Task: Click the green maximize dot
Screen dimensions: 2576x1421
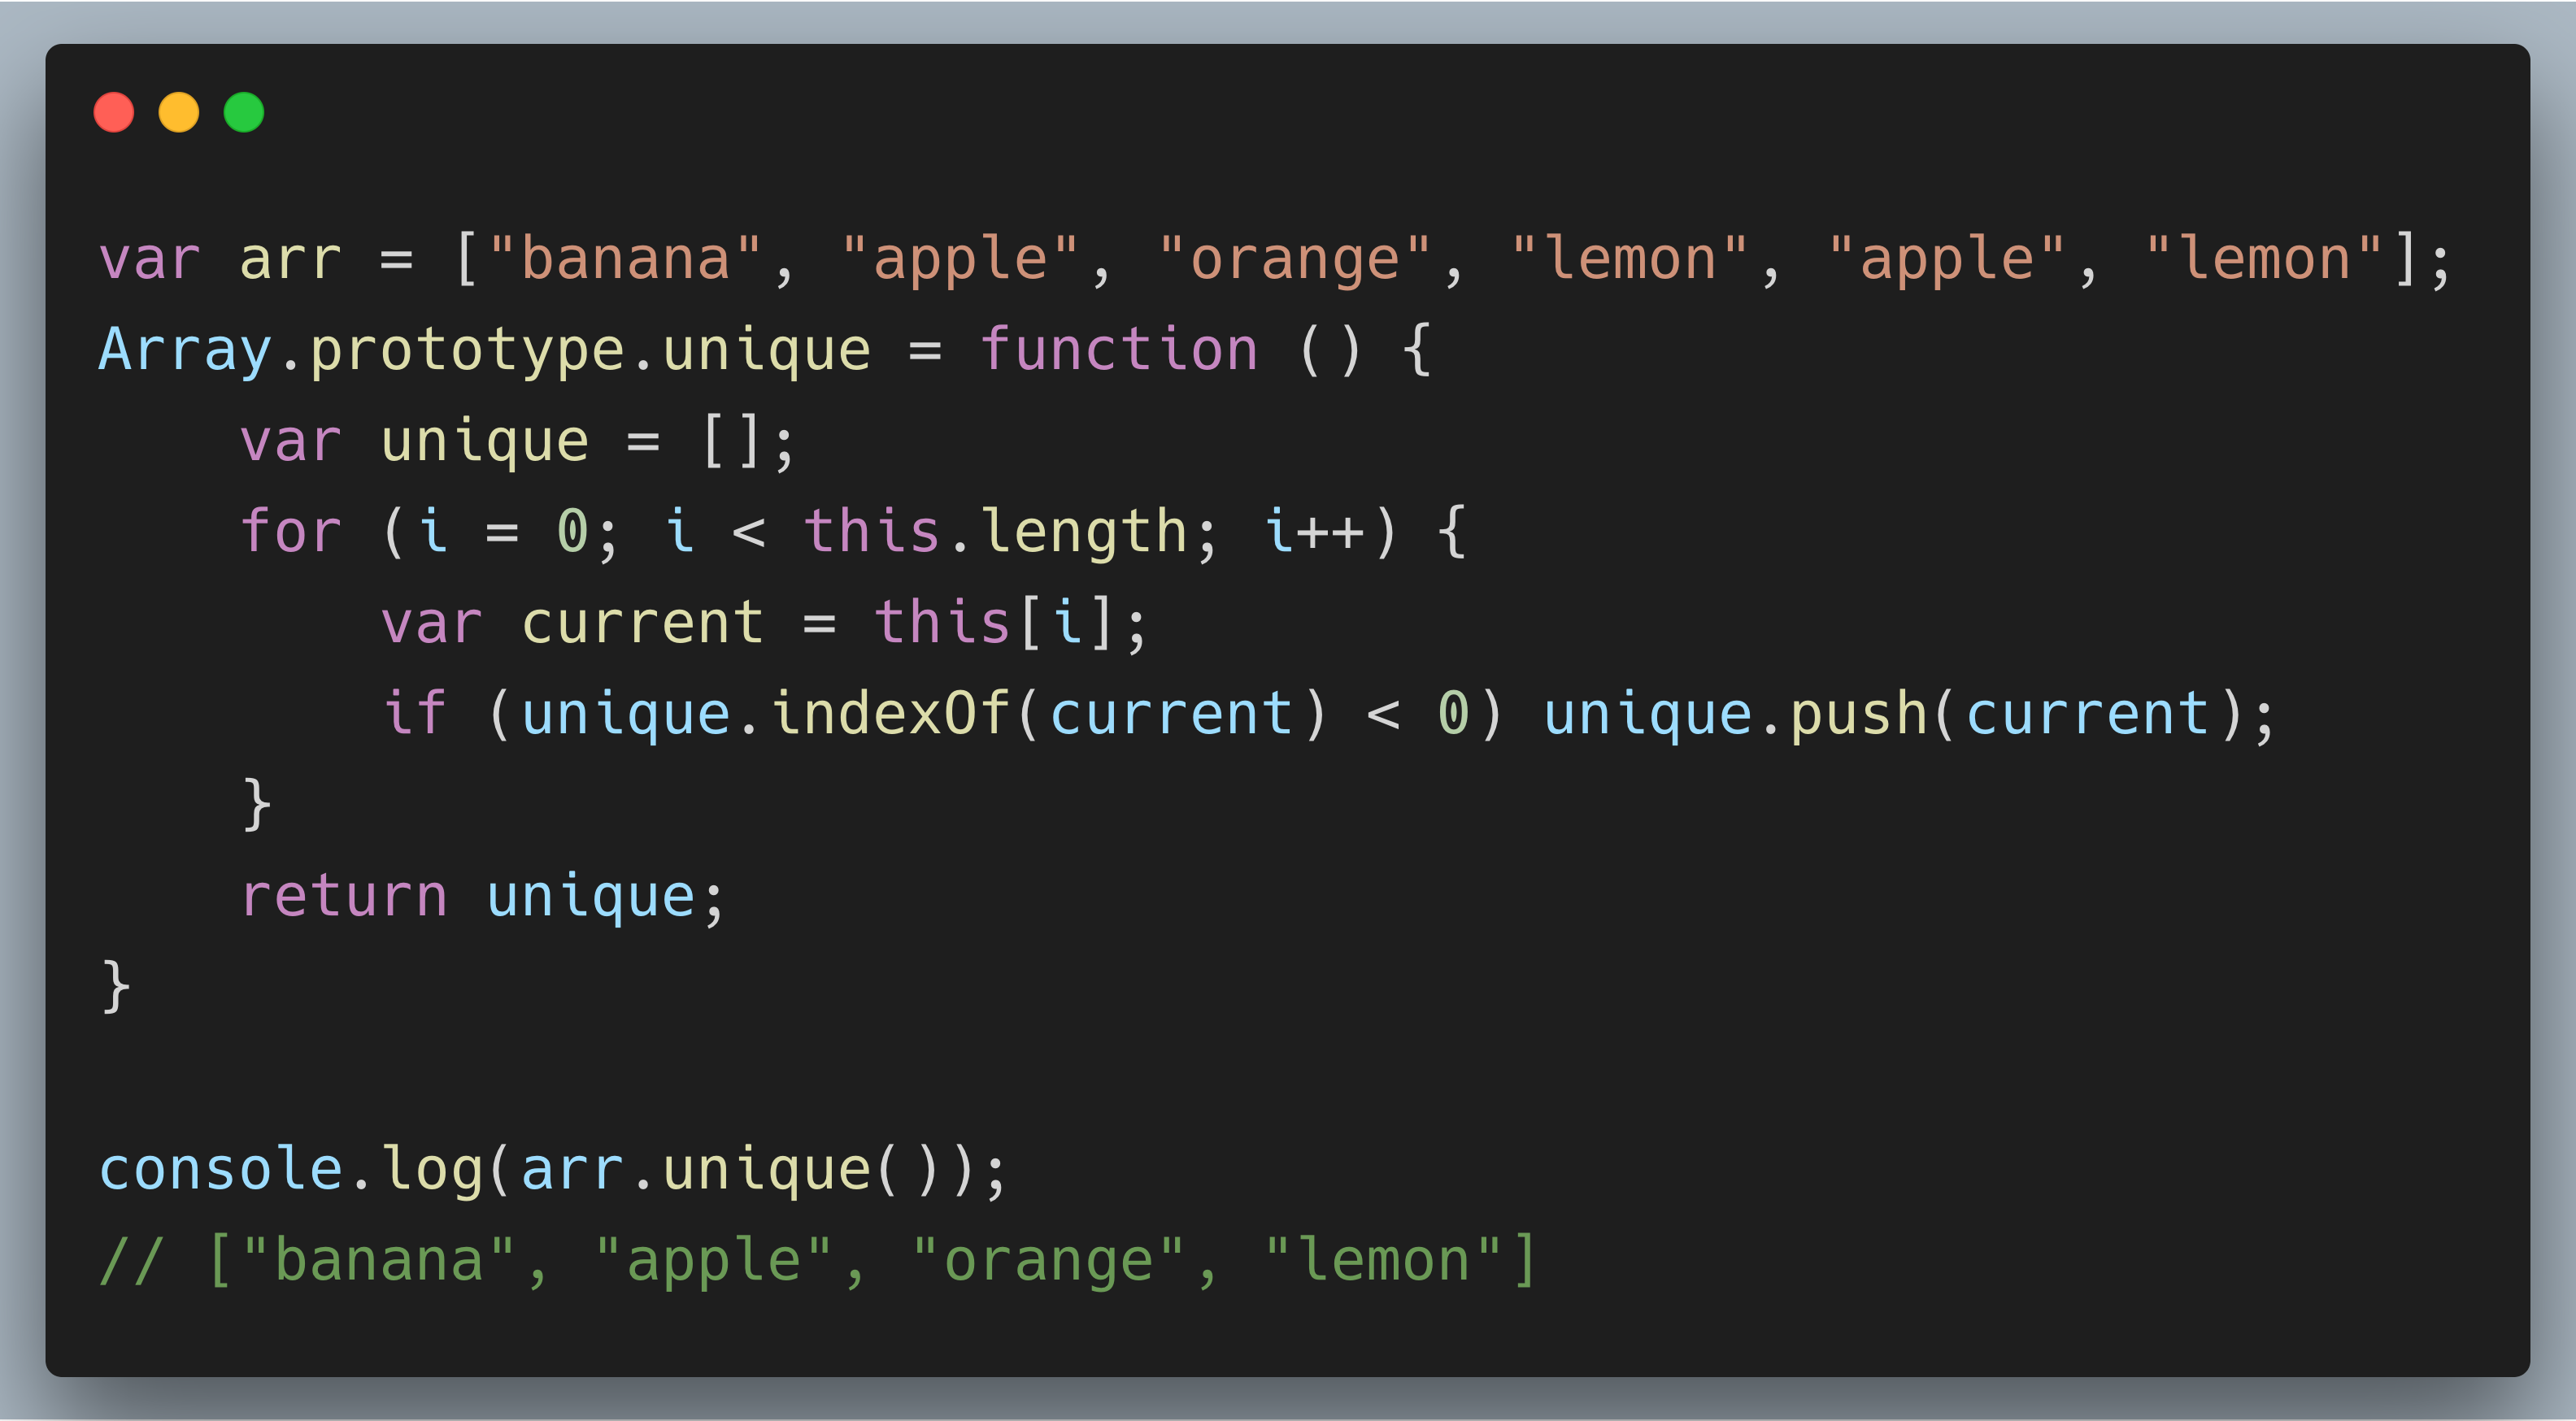Action: pyautogui.click(x=243, y=112)
